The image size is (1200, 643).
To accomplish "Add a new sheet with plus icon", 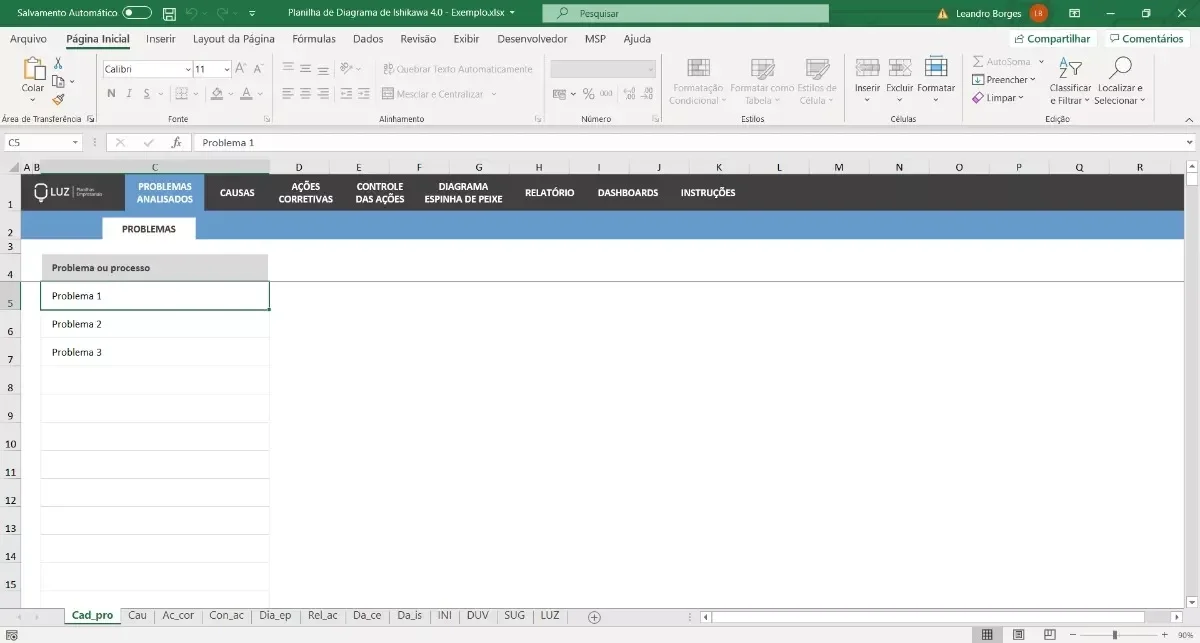I will [594, 617].
